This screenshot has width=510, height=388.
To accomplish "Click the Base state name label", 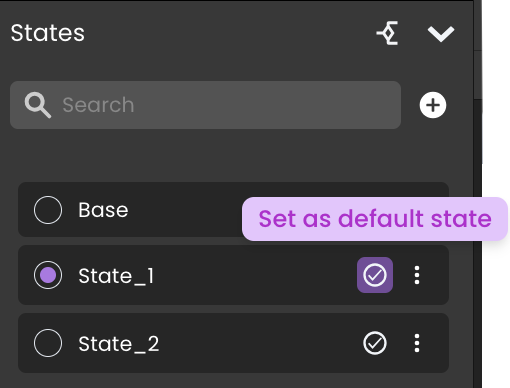I will coord(103,210).
